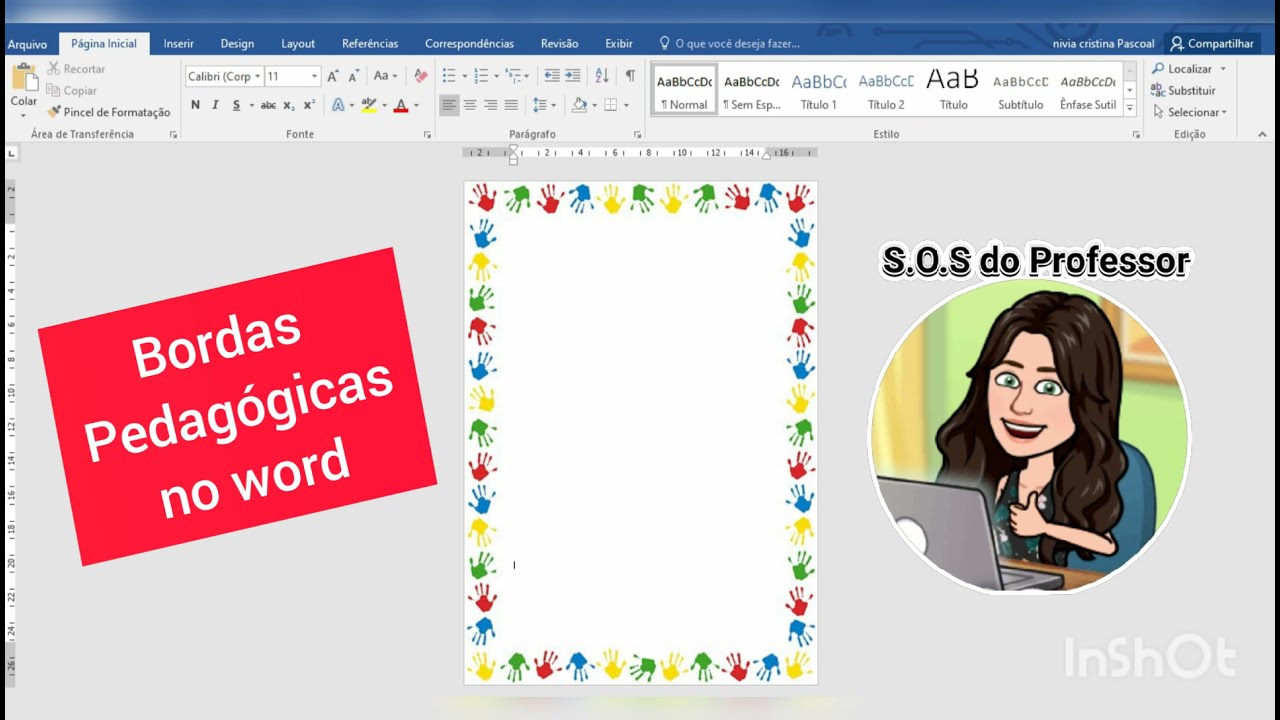Toggle superscript formatting
1280x720 pixels.
tap(309, 105)
